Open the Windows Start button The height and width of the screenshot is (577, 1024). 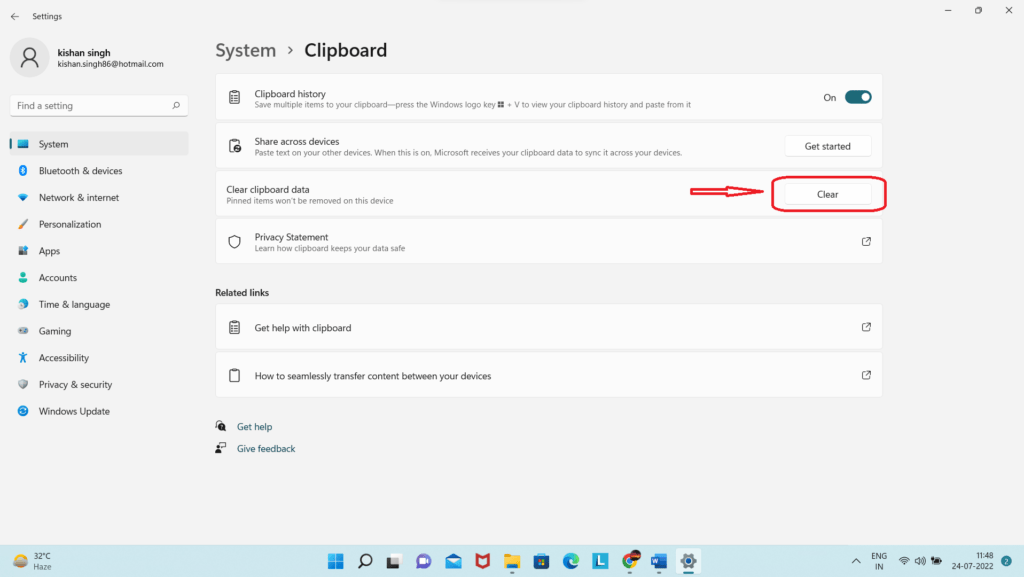(x=336, y=561)
